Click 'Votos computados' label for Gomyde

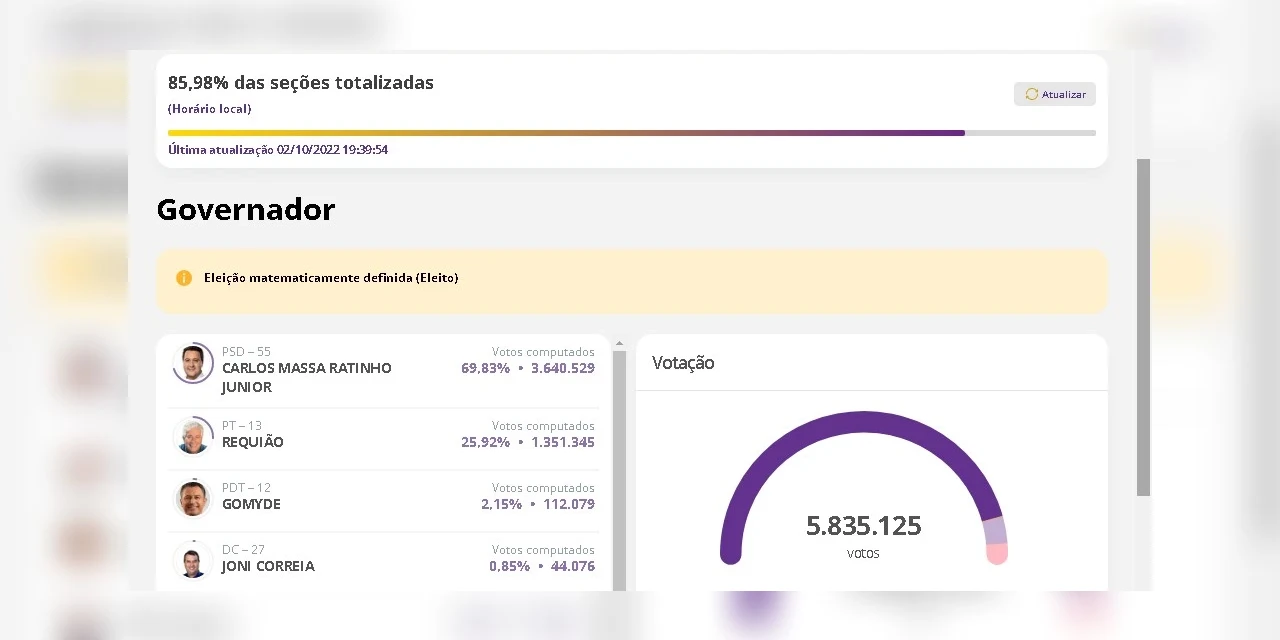pos(543,488)
